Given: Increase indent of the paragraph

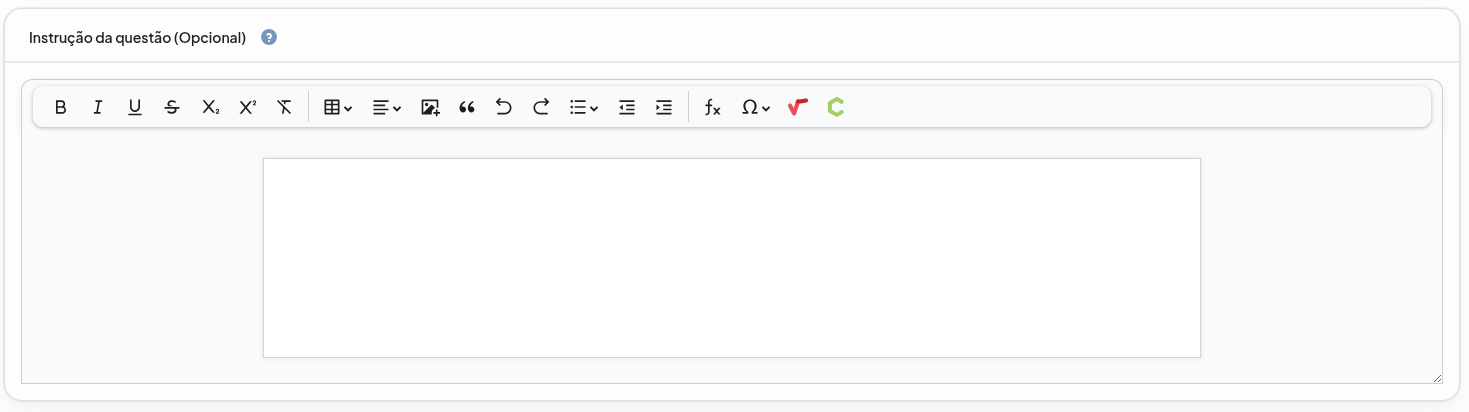Looking at the screenshot, I should pyautogui.click(x=664, y=107).
